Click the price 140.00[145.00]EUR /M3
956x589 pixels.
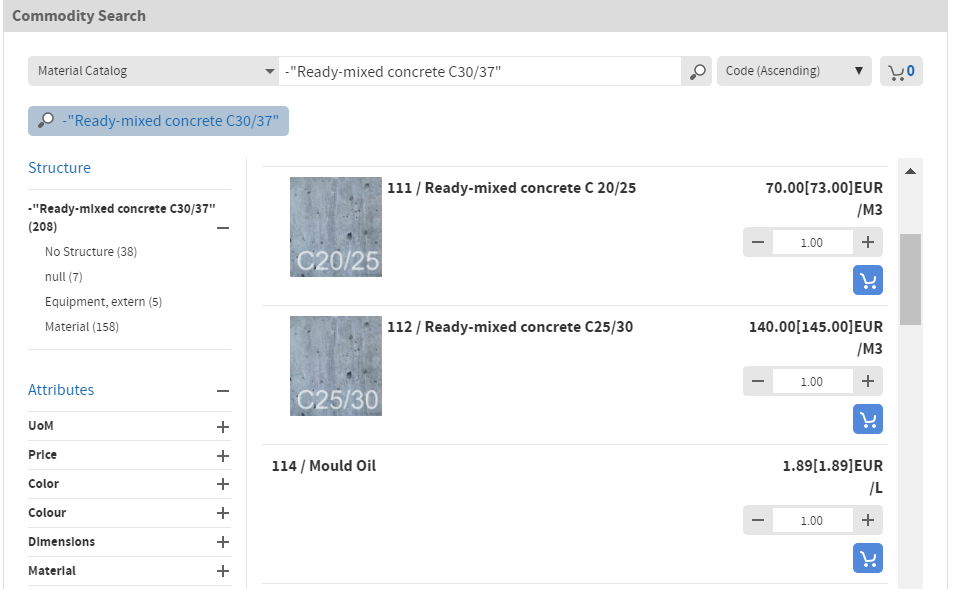click(816, 338)
